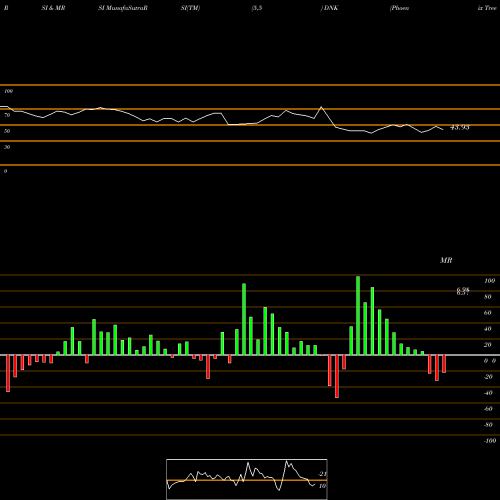Click the '(5,5' parameter text in the header
500x500 pixels.
pyautogui.click(x=257, y=8)
